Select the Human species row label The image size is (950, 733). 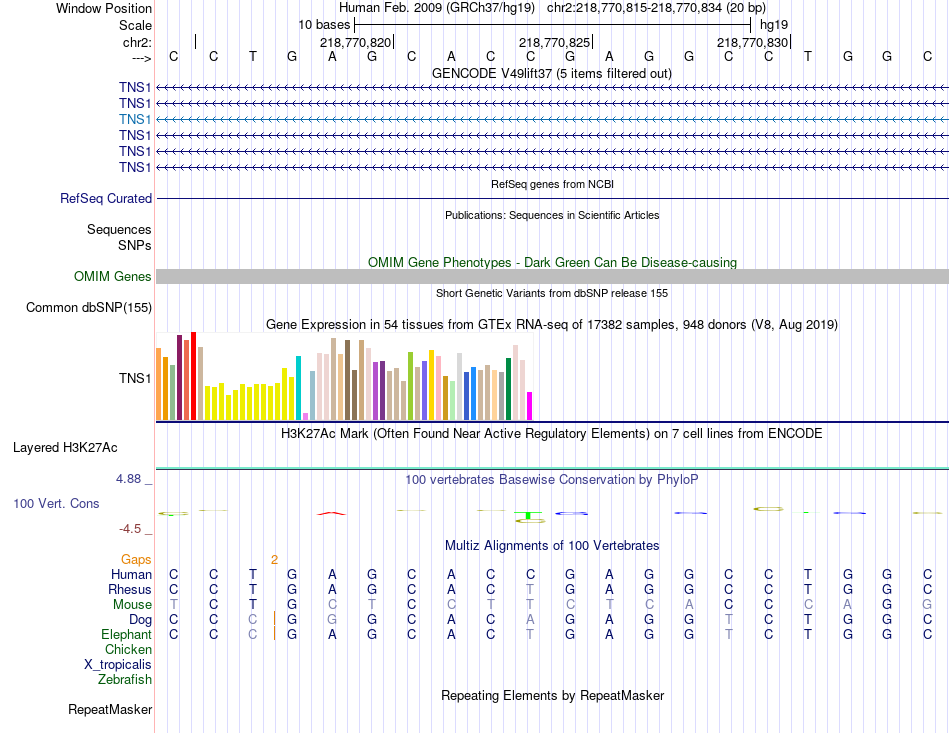click(x=131, y=574)
